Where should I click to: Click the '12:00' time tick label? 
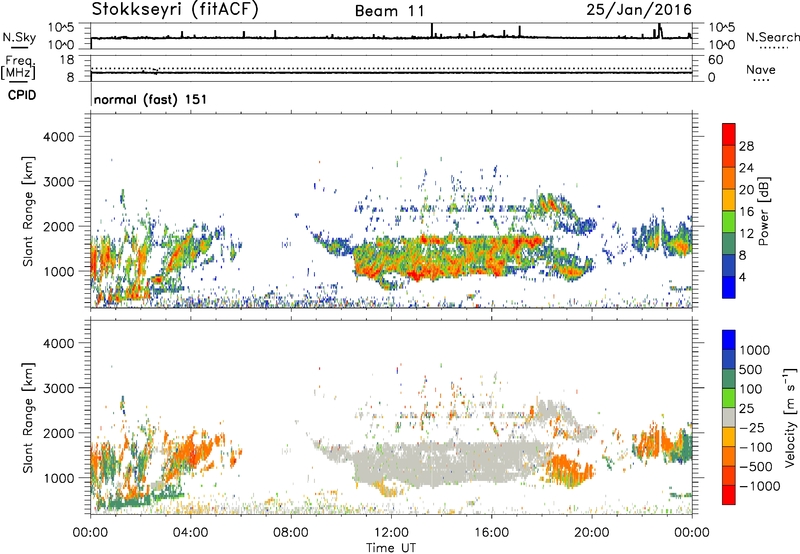click(391, 533)
